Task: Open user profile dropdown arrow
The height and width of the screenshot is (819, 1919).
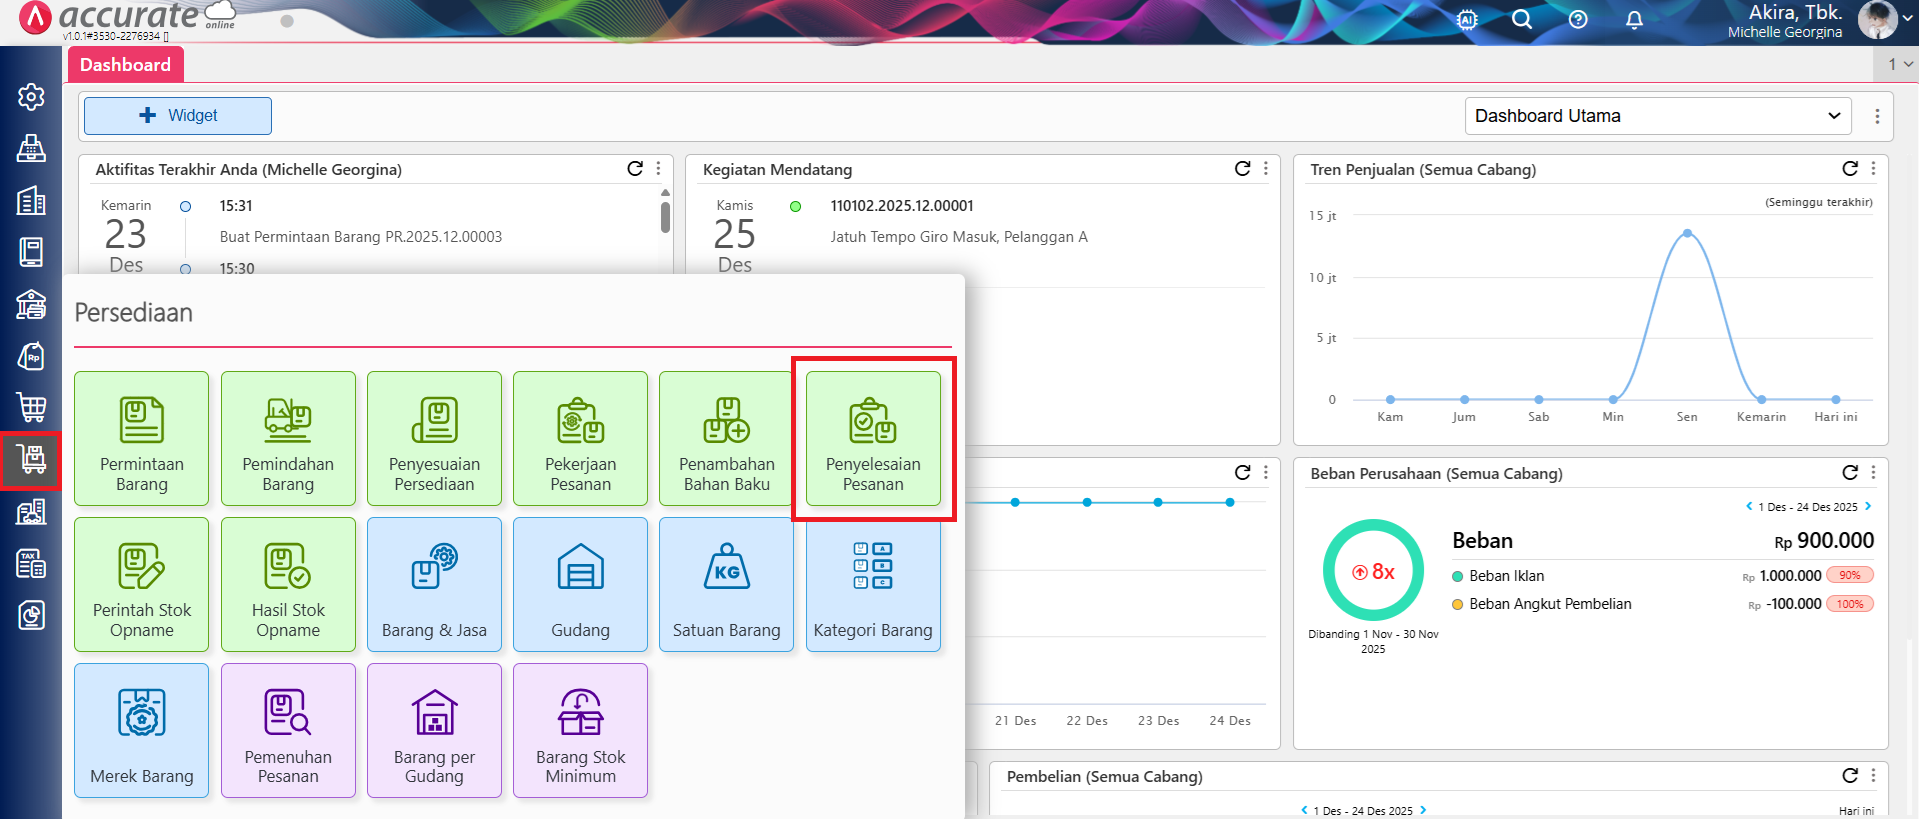Action: (x=1907, y=18)
